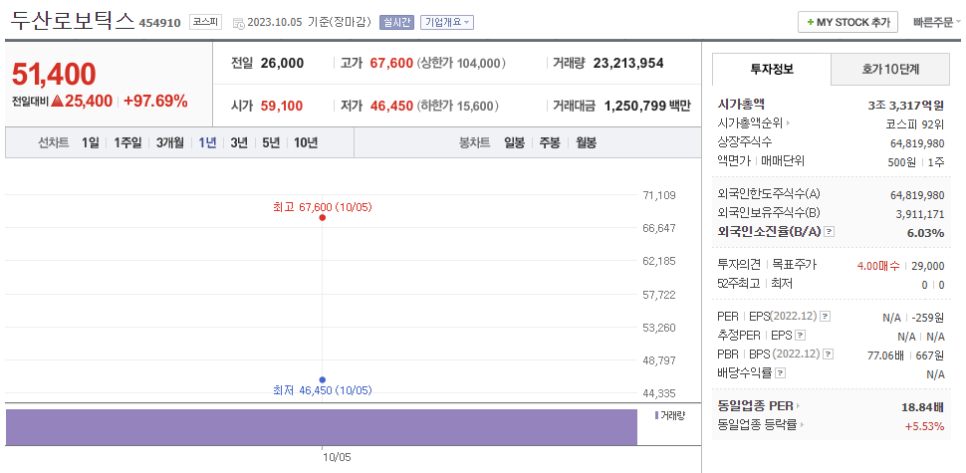
Task: Click the 시가 59,100 value
Action: coord(282,106)
